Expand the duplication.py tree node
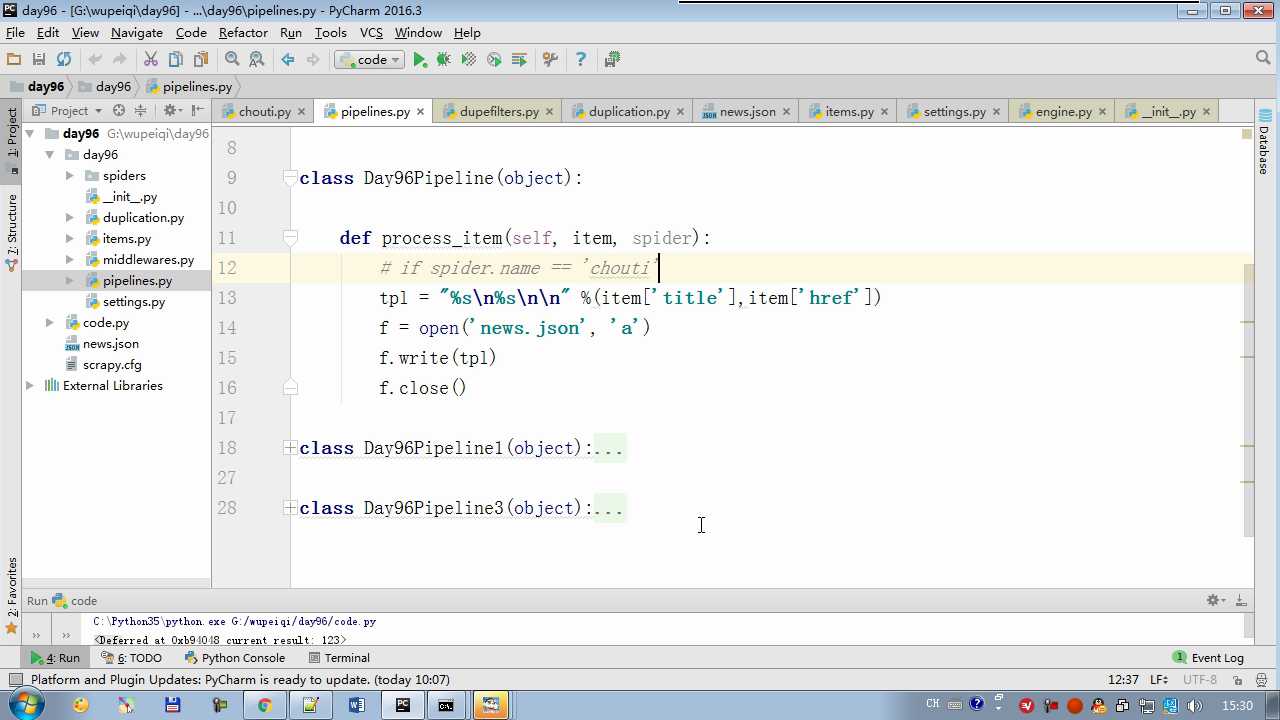This screenshot has width=1280, height=720. tap(69, 218)
